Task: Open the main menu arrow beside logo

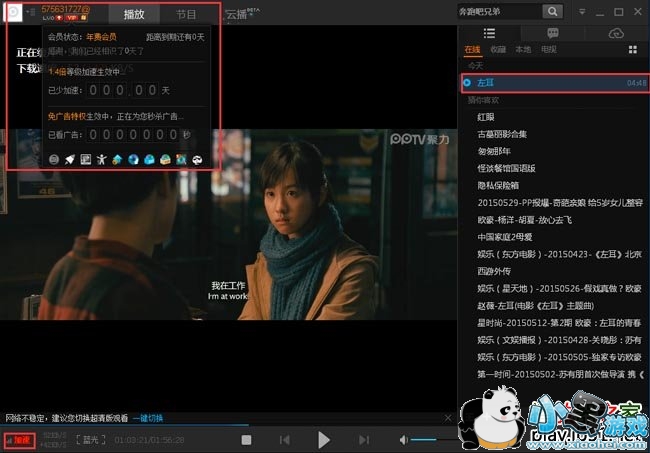Action: (30, 12)
